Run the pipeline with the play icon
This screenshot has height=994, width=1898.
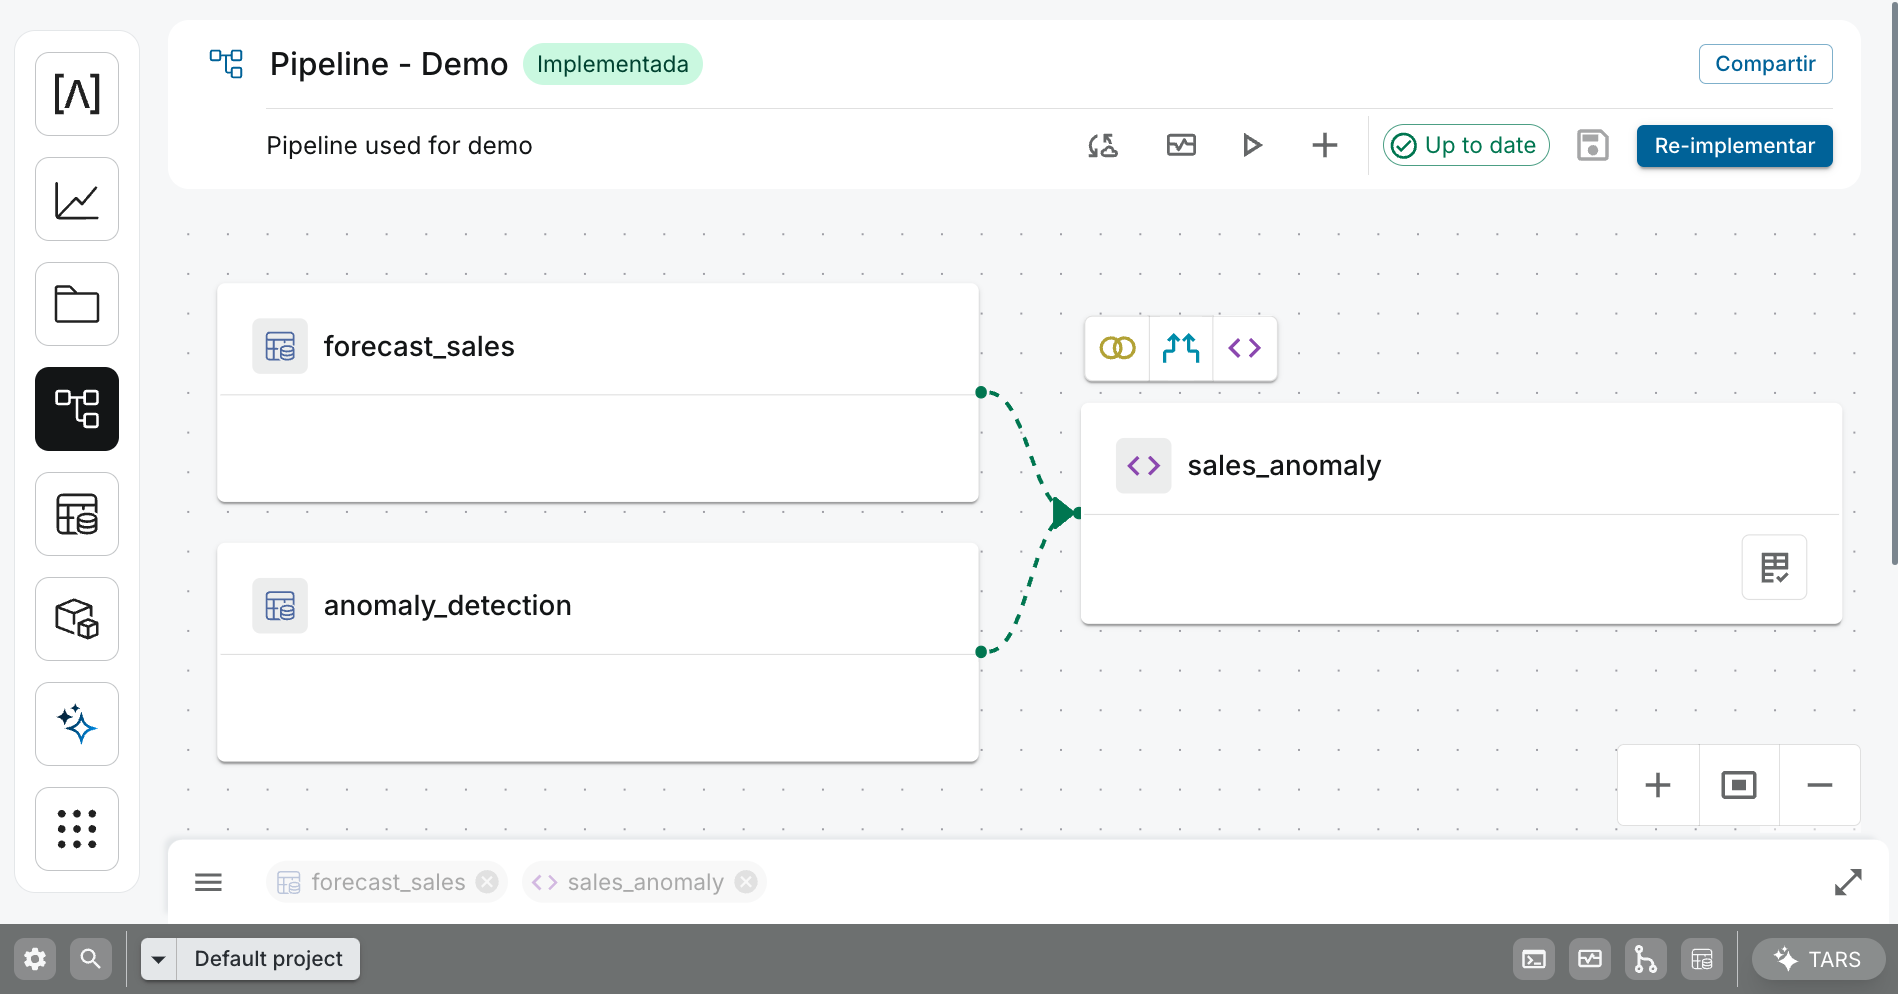coord(1252,145)
